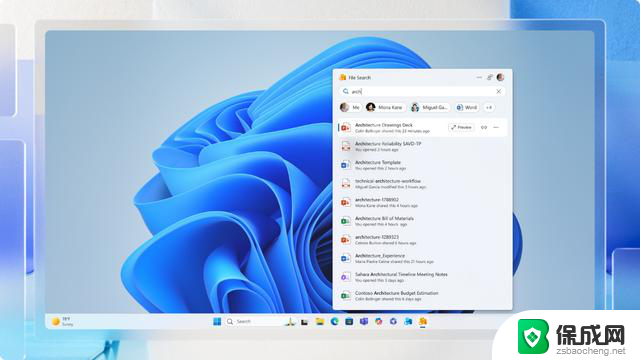
Task: Open PDF icon of Architecture Reliability file
Action: 346,146
